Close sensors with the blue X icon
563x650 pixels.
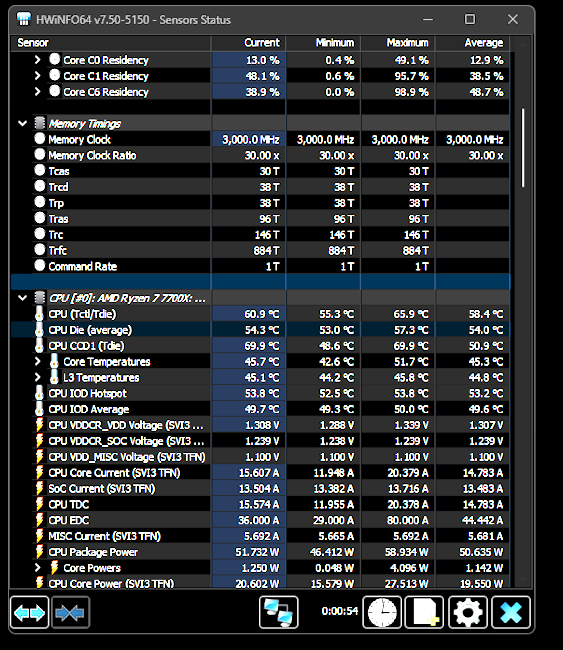tap(511, 612)
